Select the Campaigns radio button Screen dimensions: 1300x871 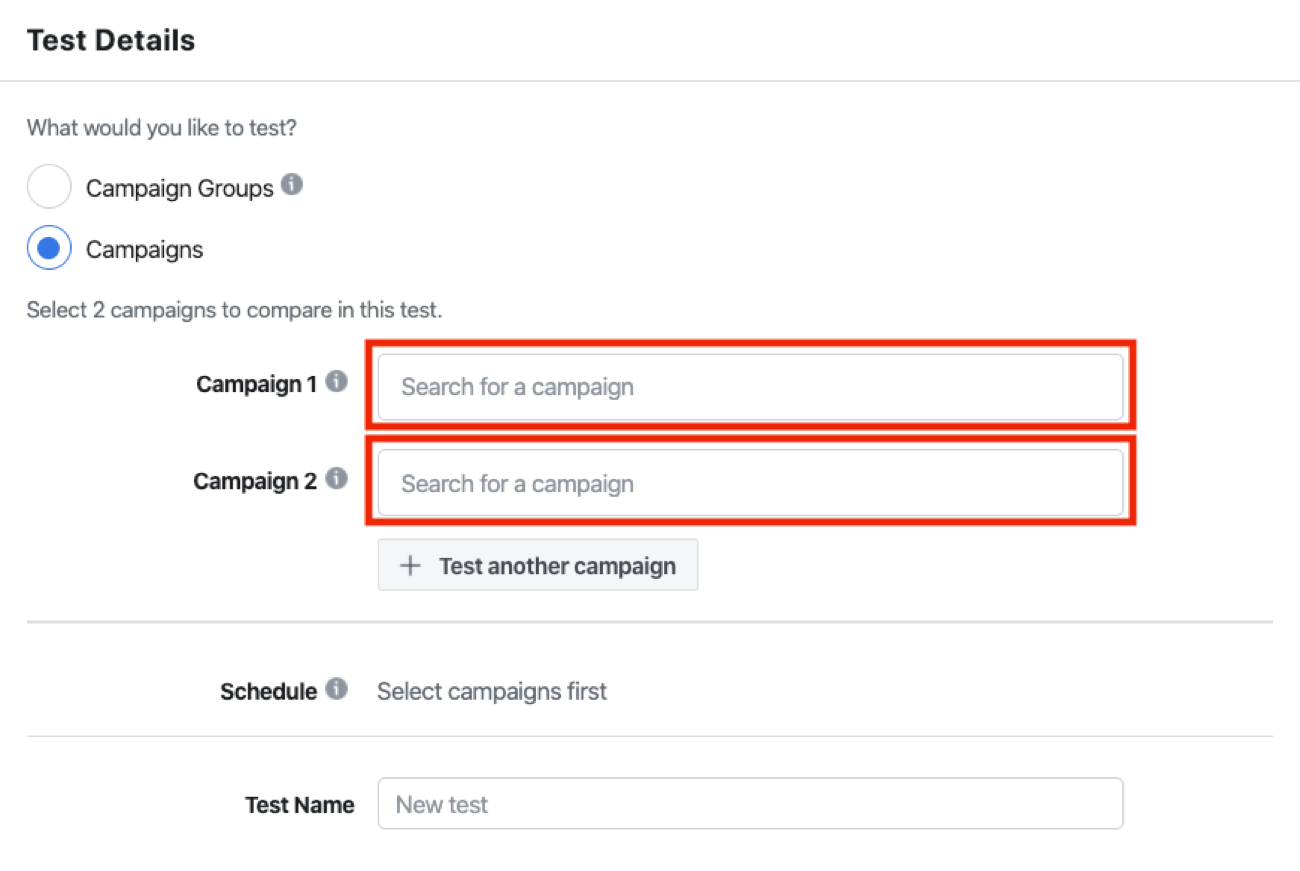48,247
